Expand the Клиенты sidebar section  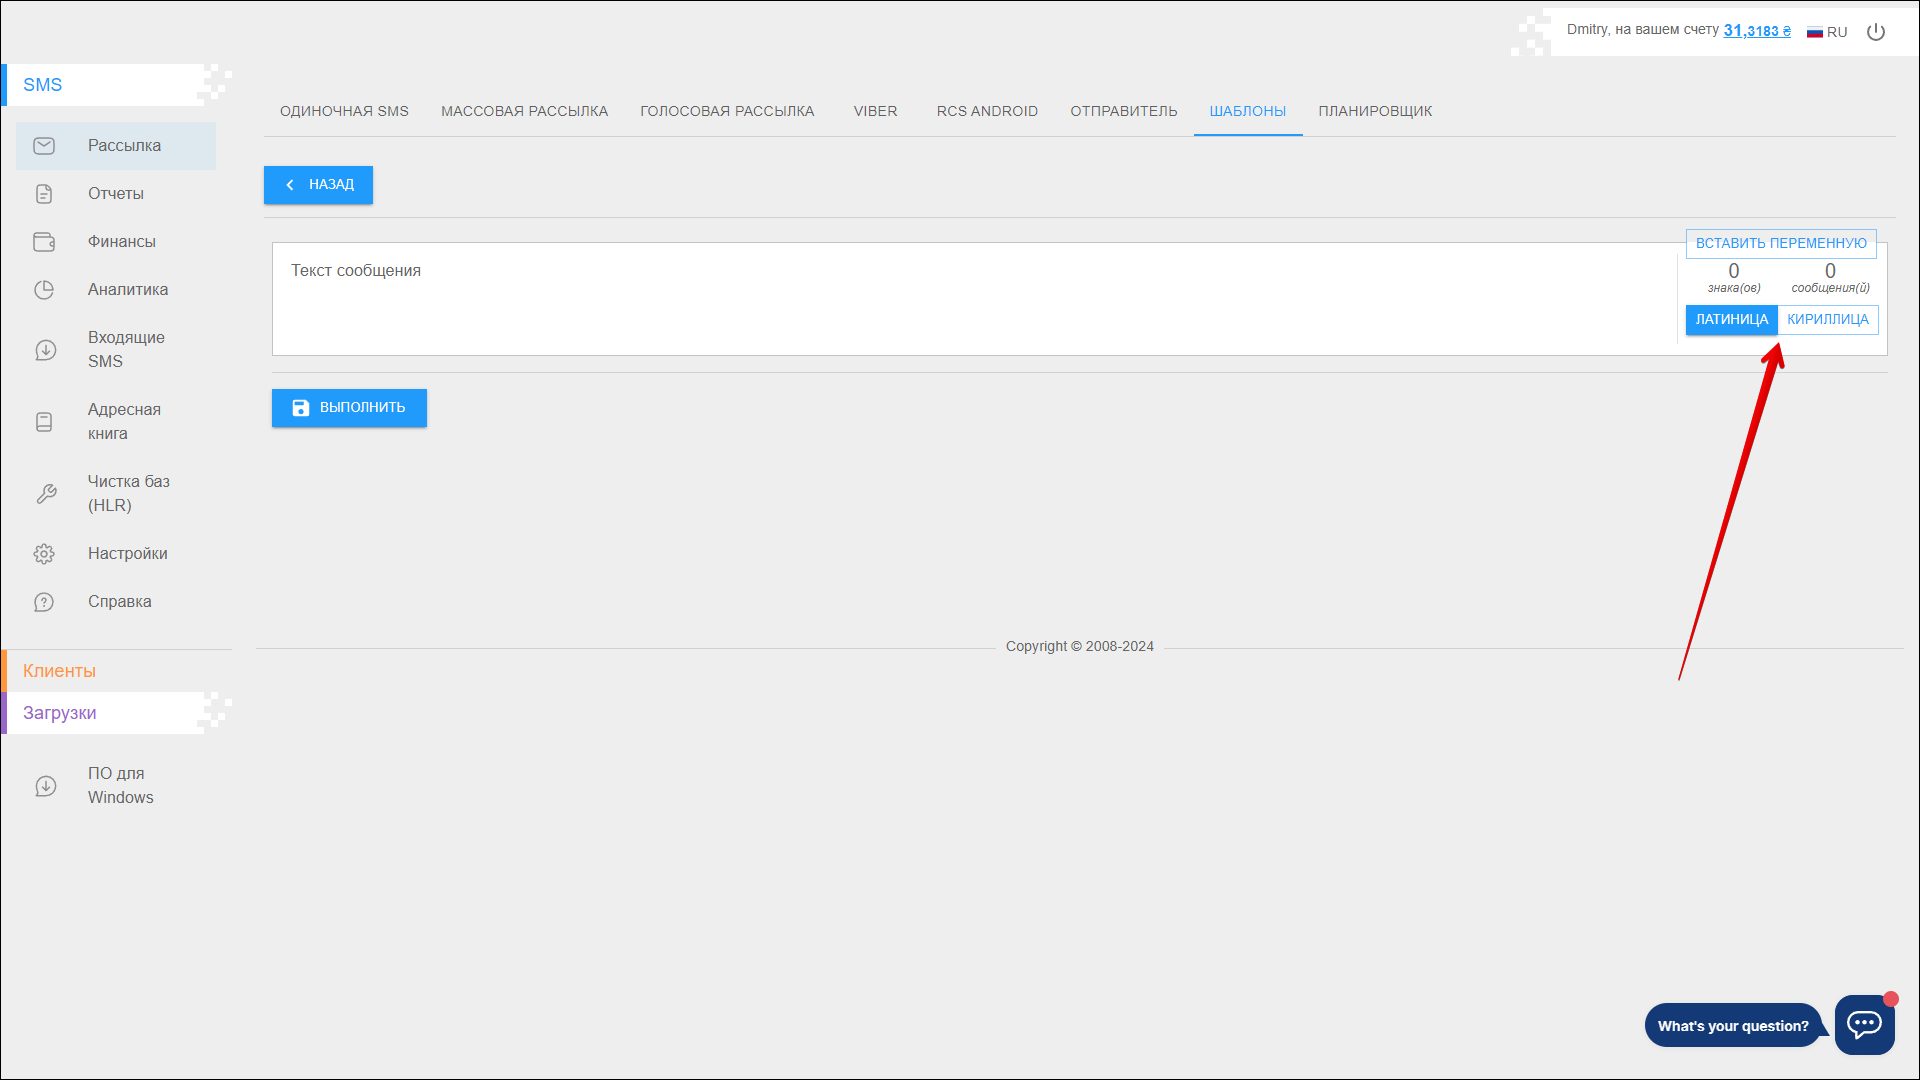60,671
